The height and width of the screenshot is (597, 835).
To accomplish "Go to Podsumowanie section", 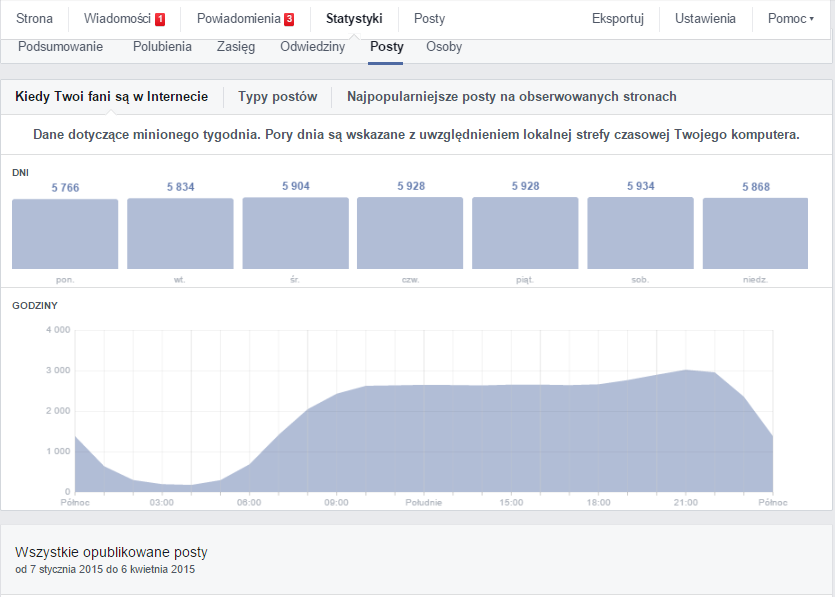I will pos(60,47).
